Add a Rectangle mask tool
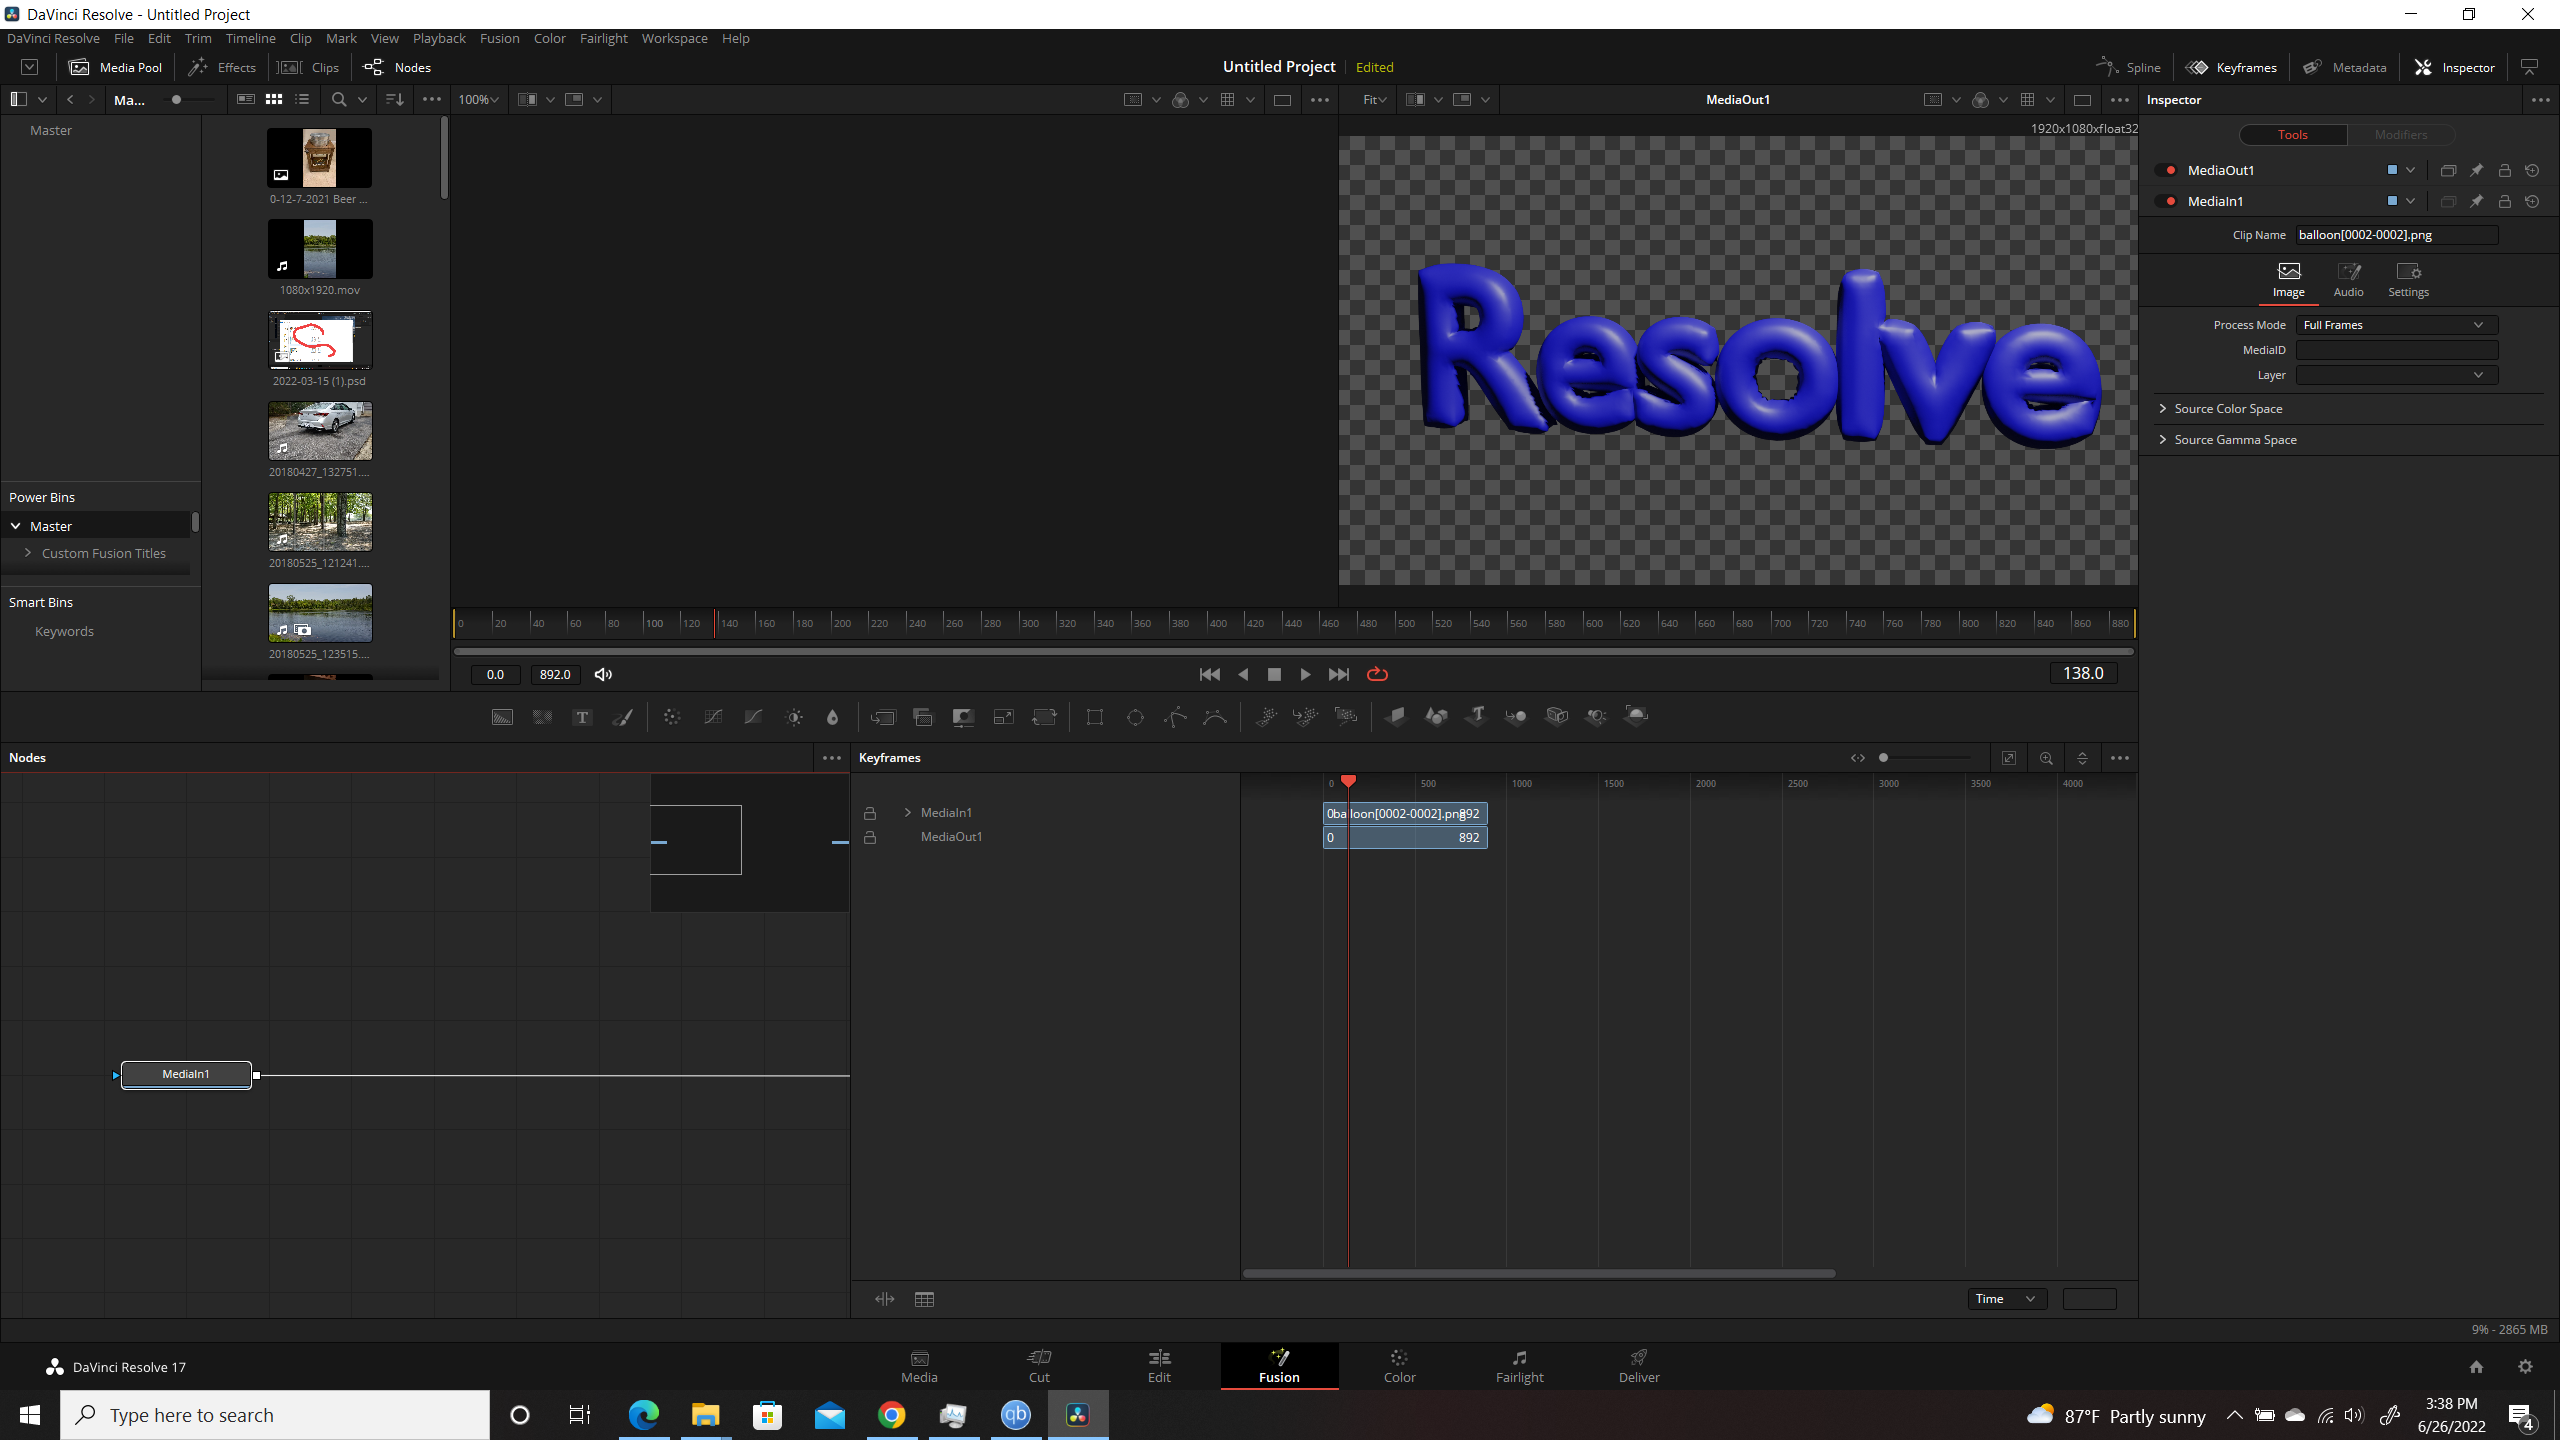The width and height of the screenshot is (2560, 1440). (1095, 717)
